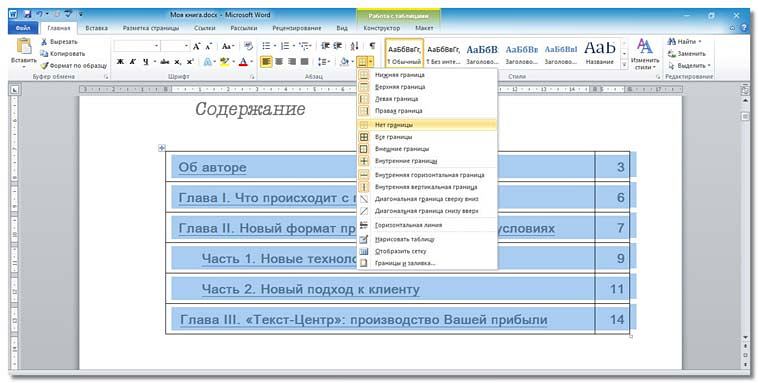This screenshot has height=383, width=758.
Task: Click the tab selector at ruler corner
Action: [14, 89]
